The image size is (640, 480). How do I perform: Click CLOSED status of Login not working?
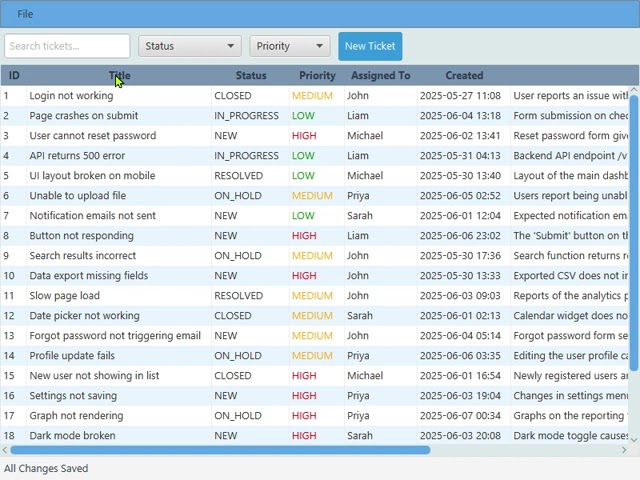coord(233,96)
